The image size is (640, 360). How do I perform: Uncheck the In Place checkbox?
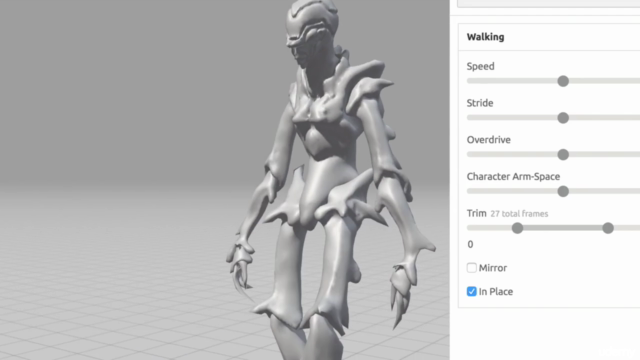471,291
